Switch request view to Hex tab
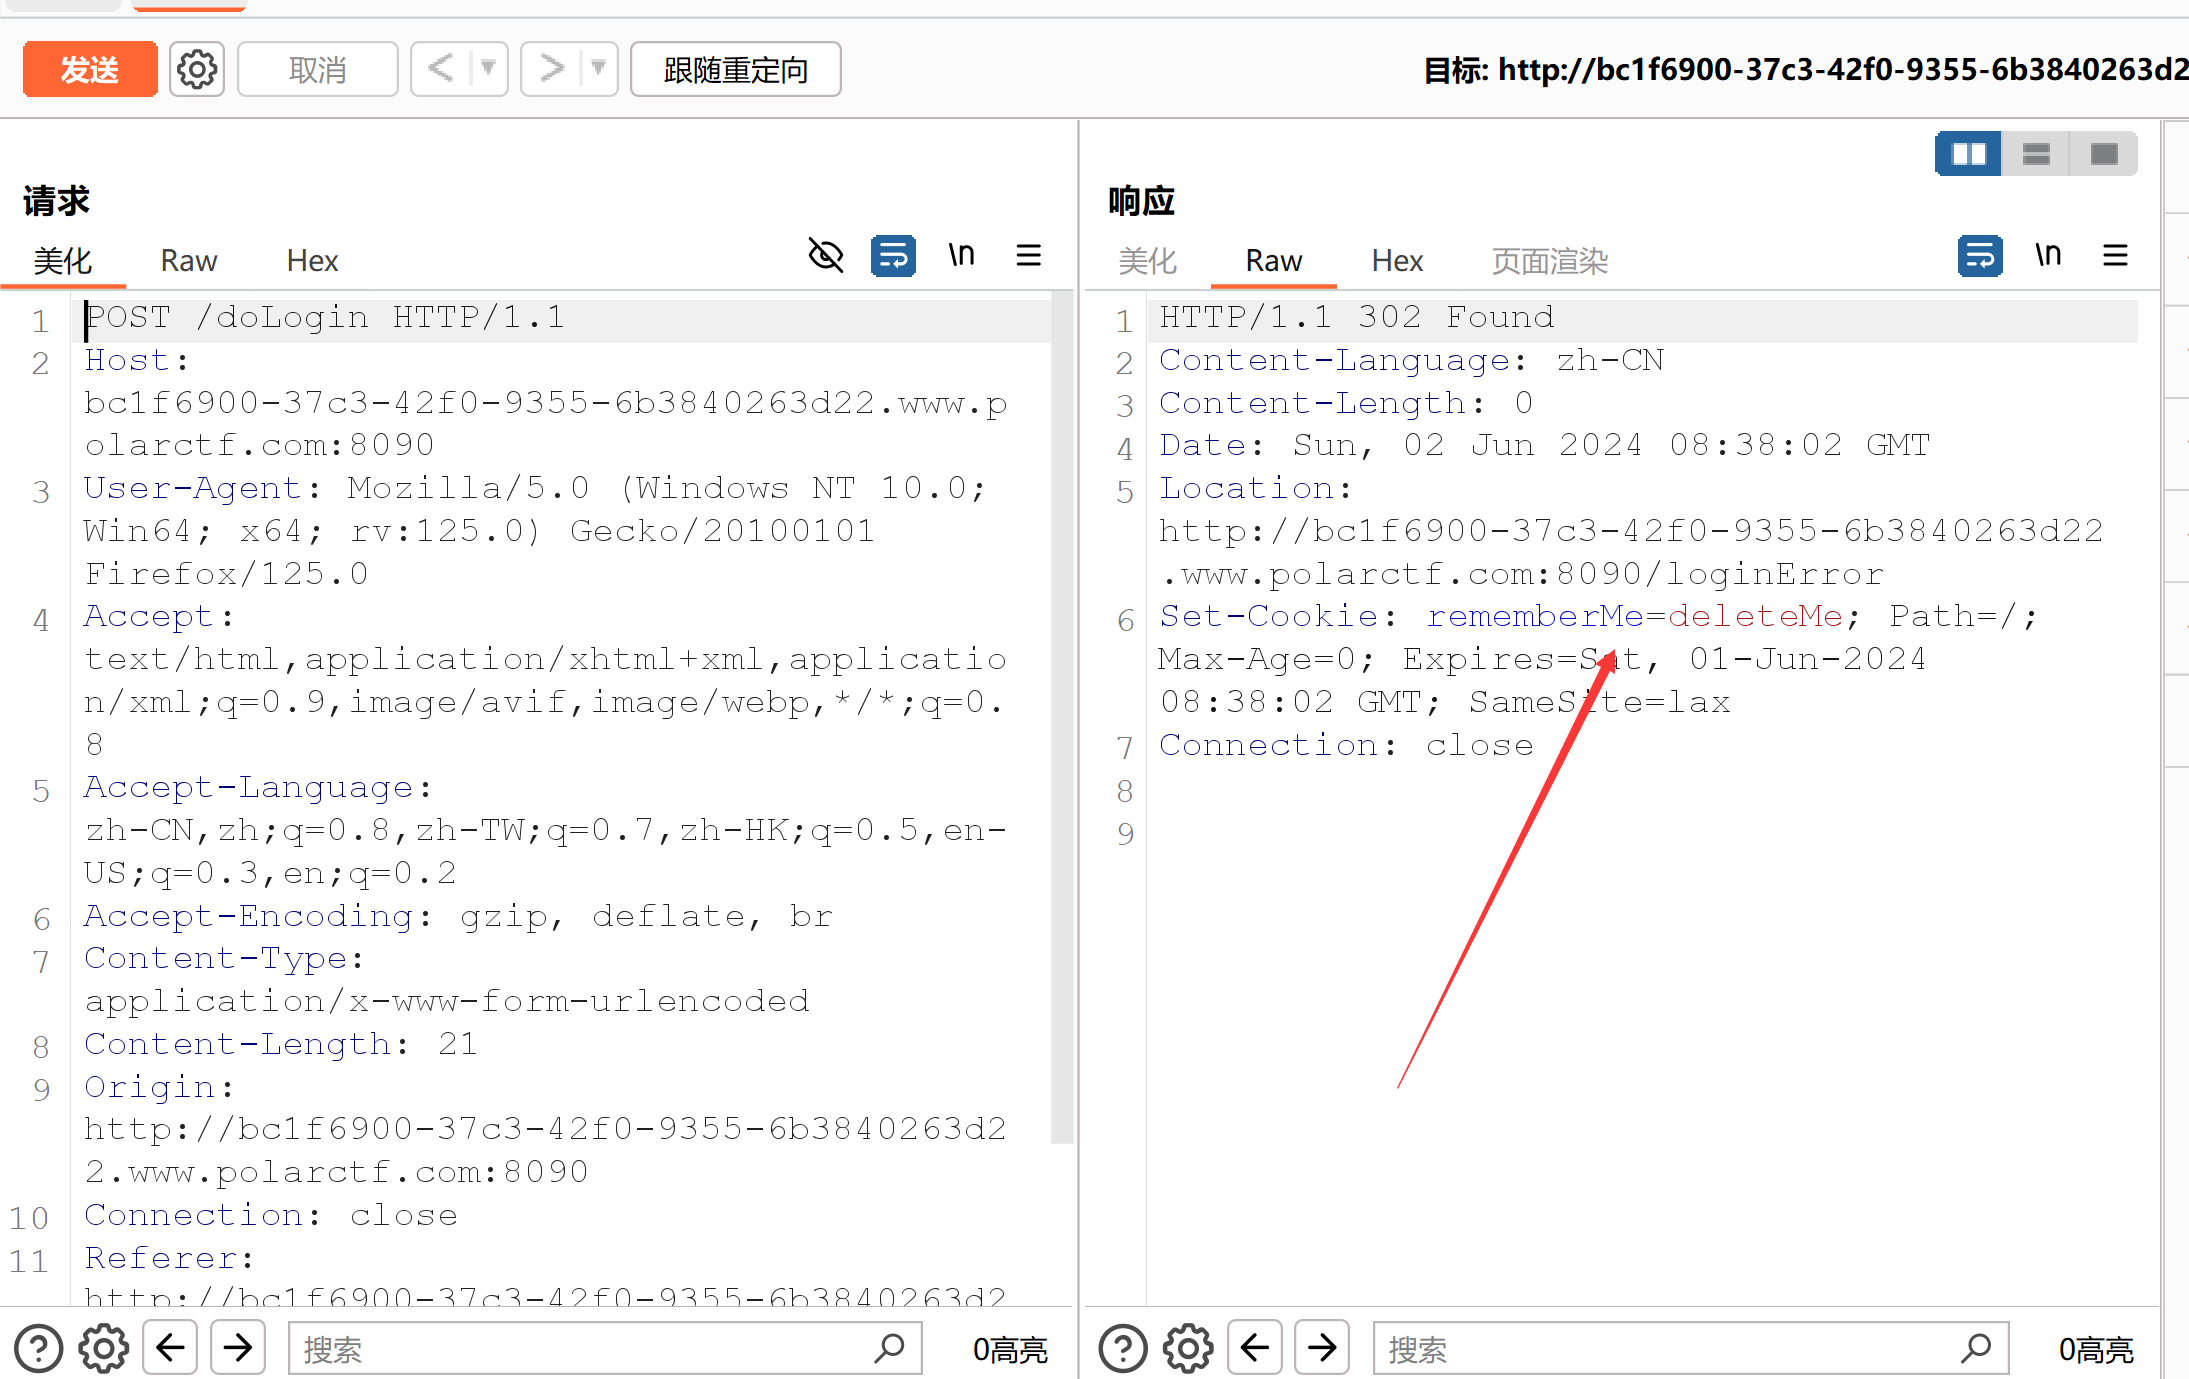This screenshot has height=1379, width=2189. point(313,261)
